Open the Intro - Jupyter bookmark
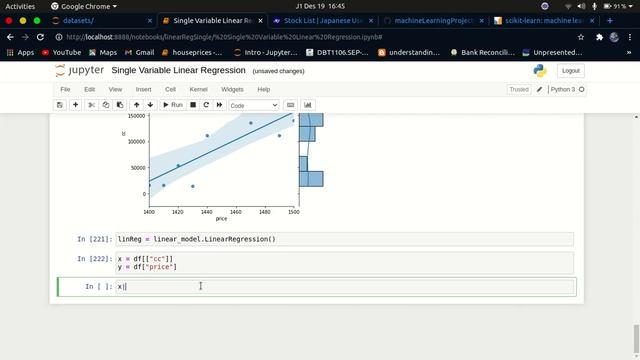The height and width of the screenshot is (360, 640). click(x=265, y=52)
